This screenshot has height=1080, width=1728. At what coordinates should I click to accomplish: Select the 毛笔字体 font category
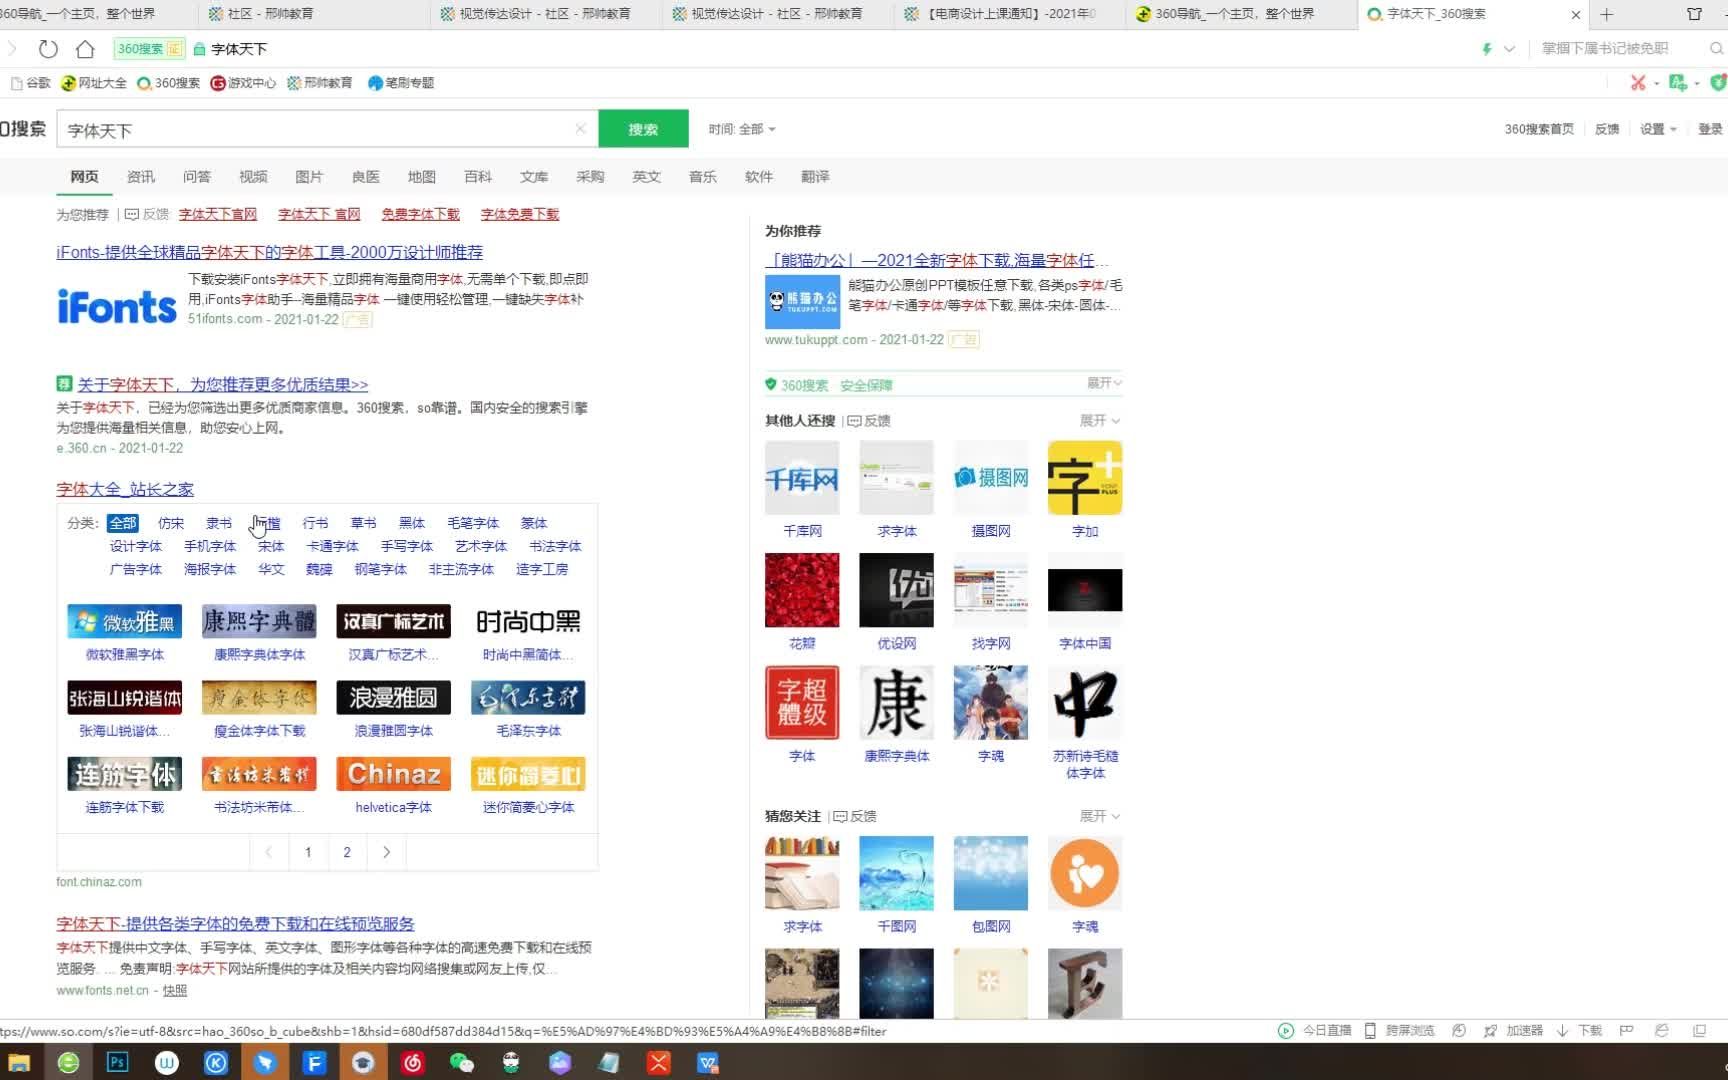[473, 523]
